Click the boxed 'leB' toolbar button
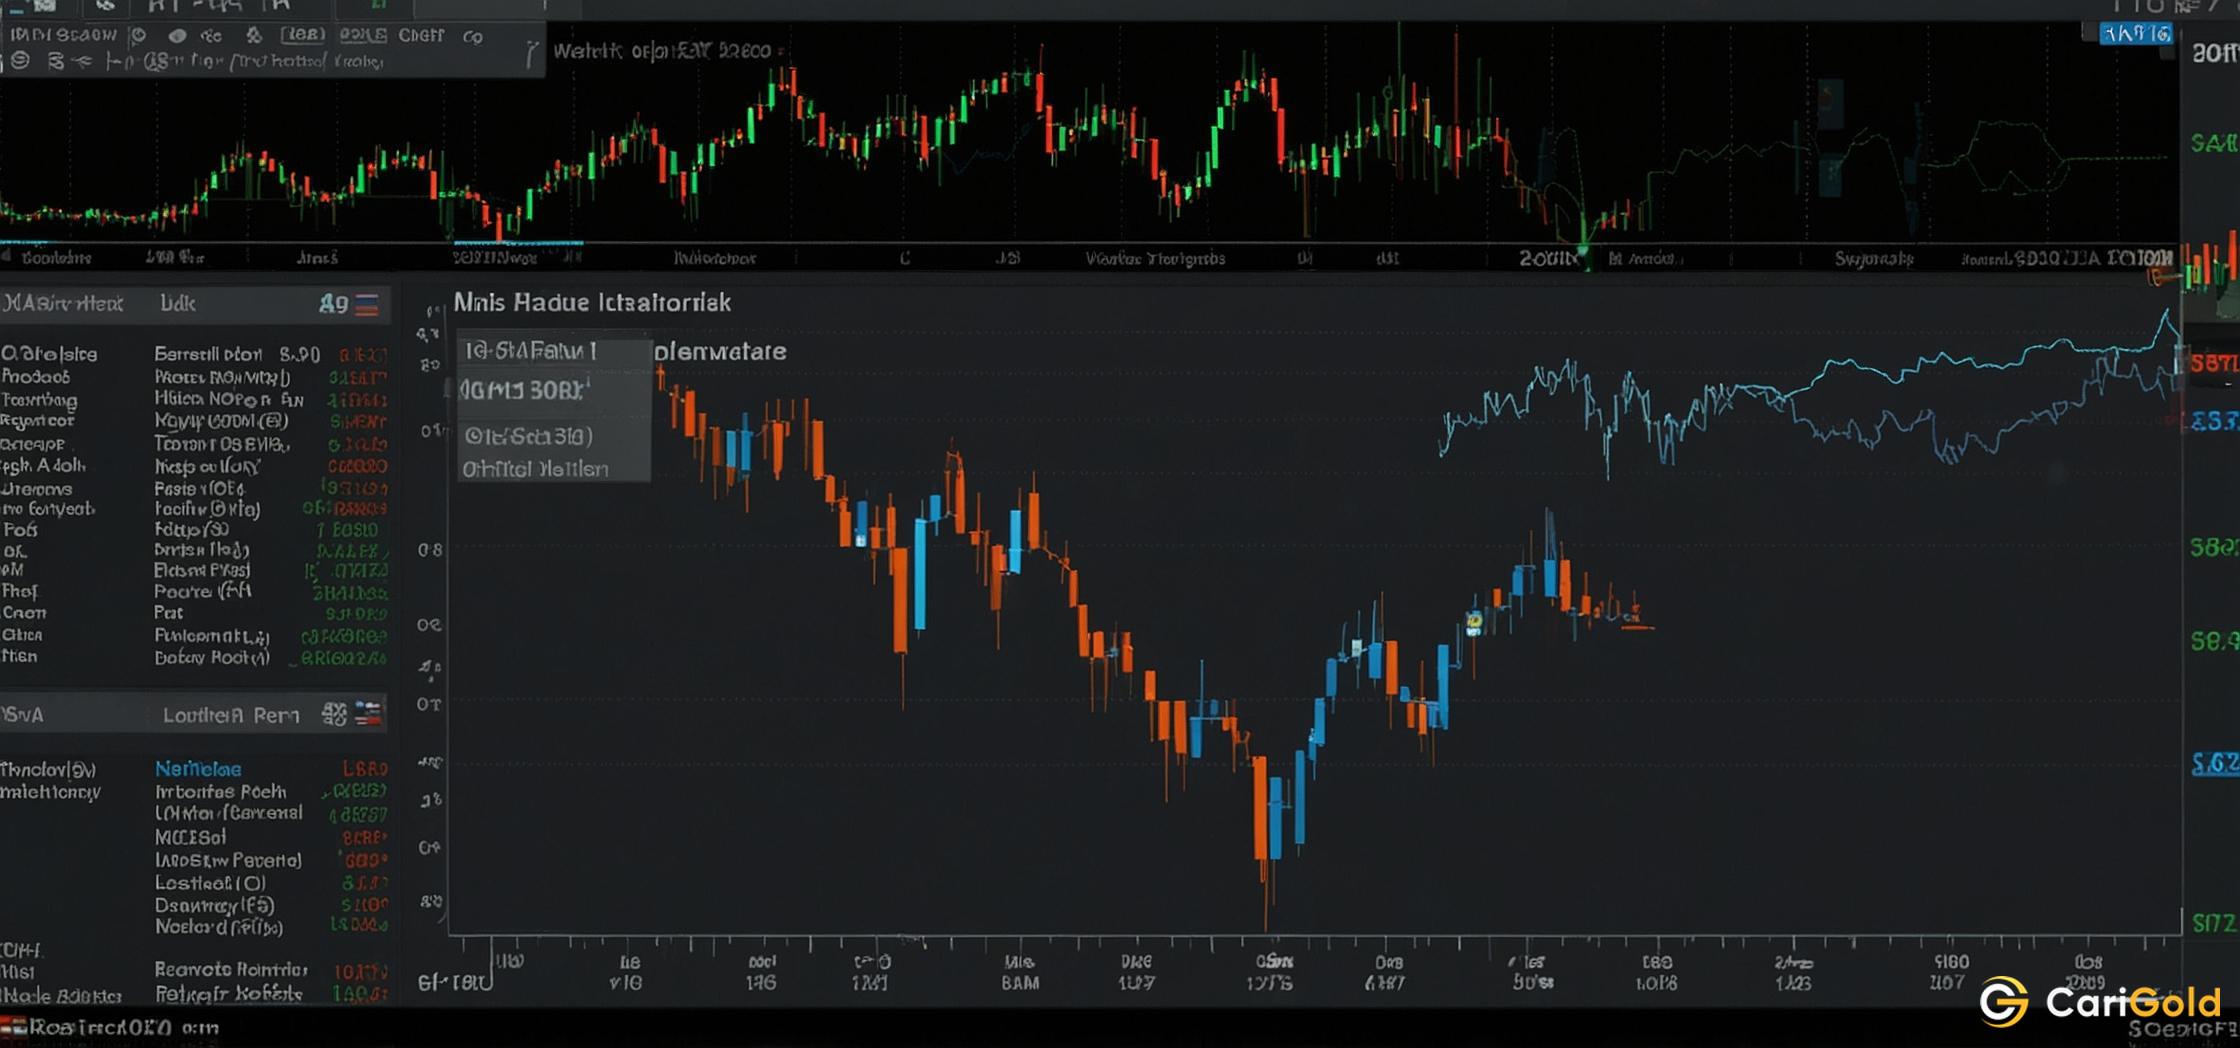2240x1048 pixels. [302, 35]
